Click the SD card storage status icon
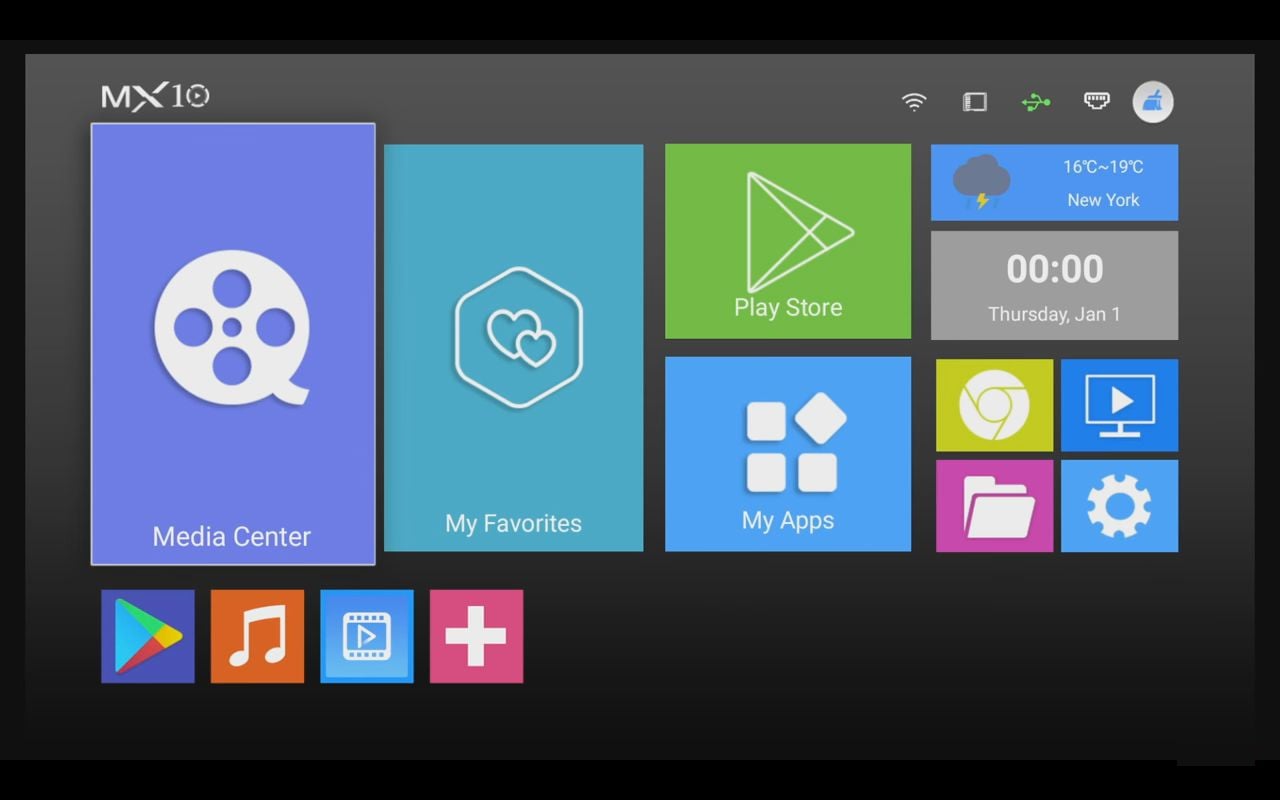This screenshot has height=800, width=1280. [975, 101]
